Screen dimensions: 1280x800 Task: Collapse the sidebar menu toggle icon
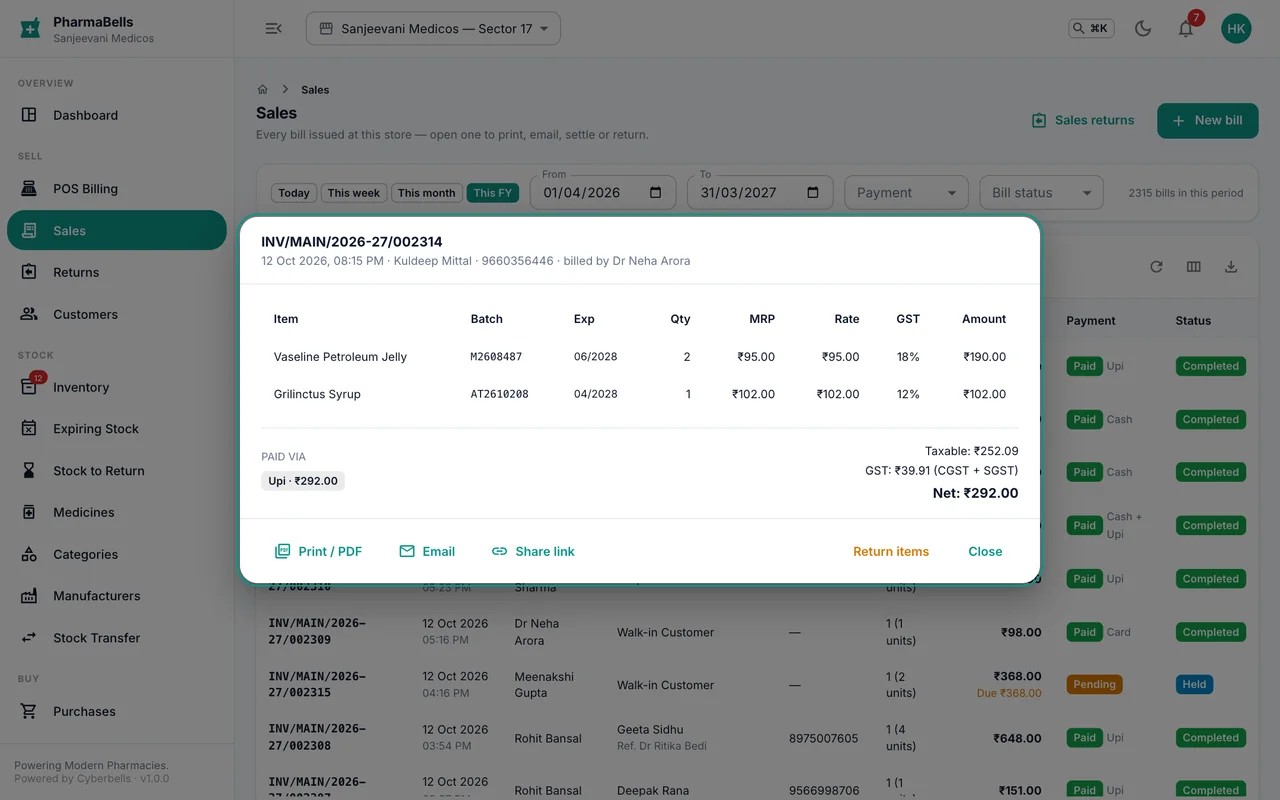click(273, 29)
